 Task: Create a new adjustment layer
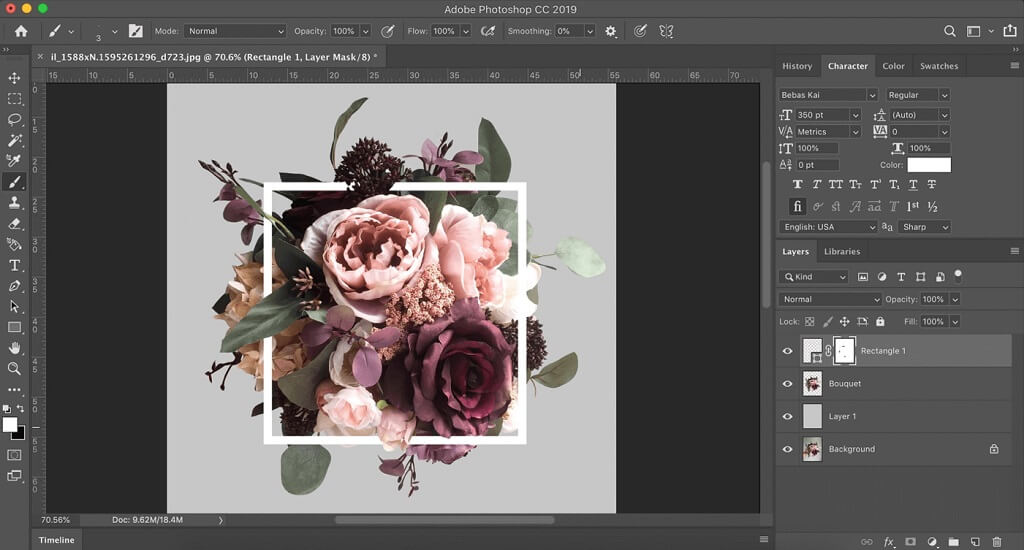click(x=932, y=542)
